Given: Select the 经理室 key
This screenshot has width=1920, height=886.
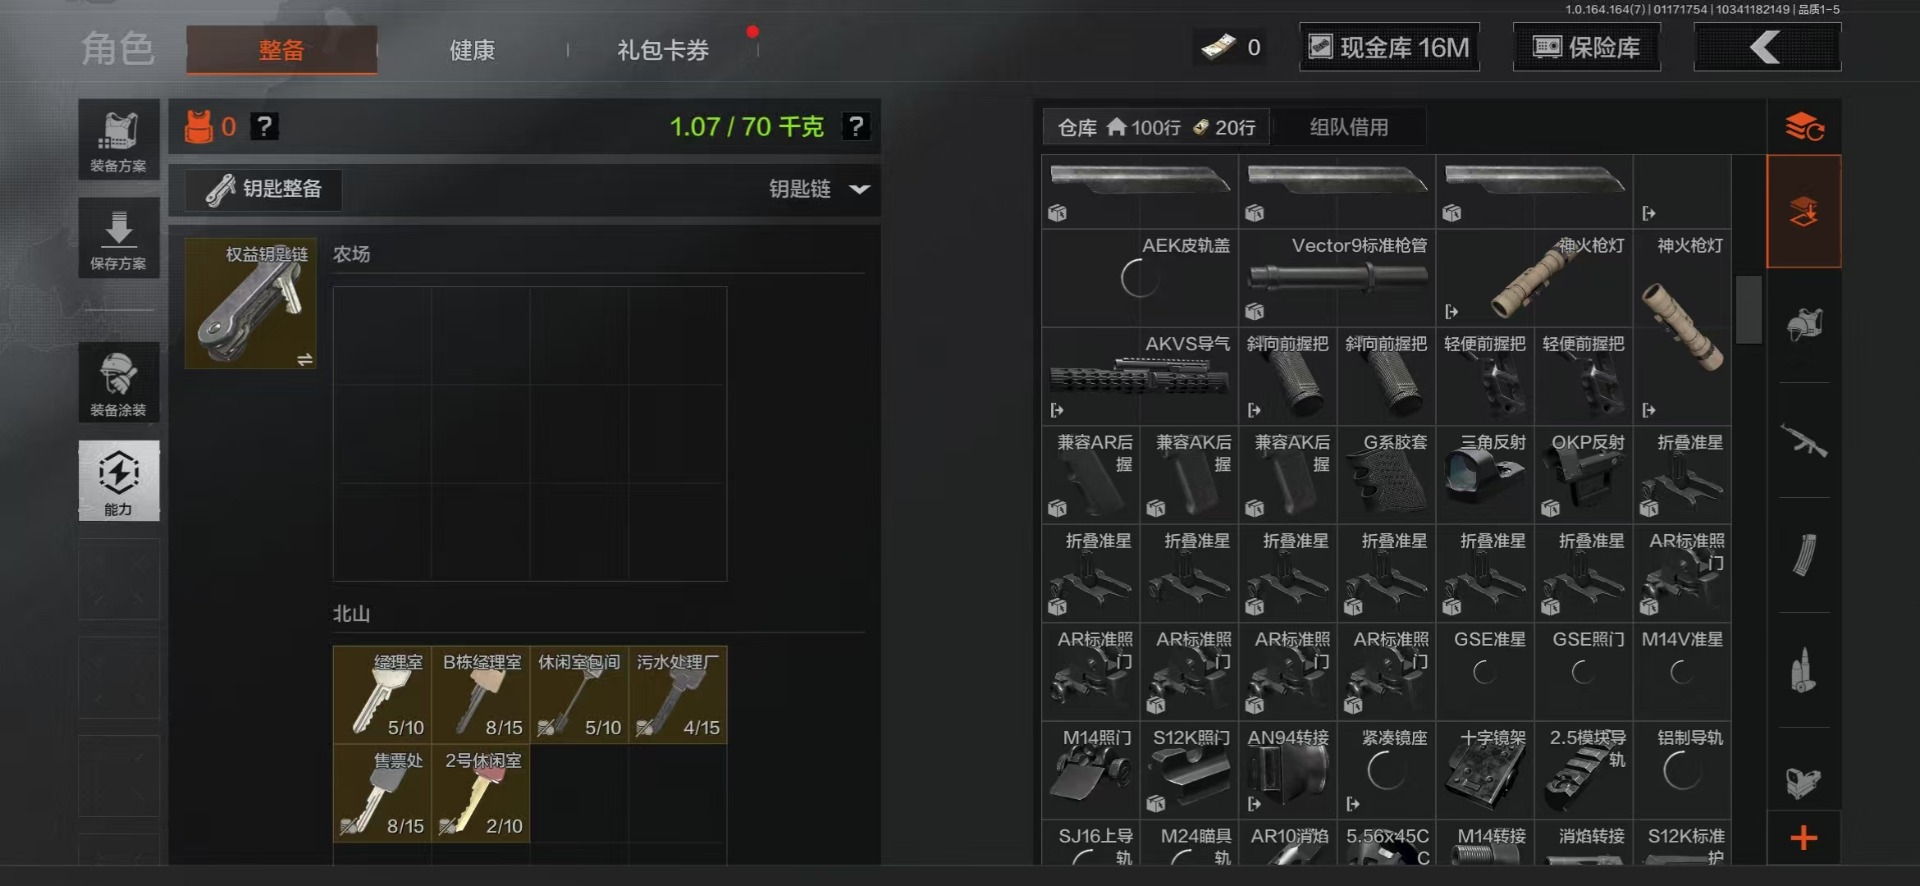Looking at the screenshot, I should pyautogui.click(x=382, y=695).
